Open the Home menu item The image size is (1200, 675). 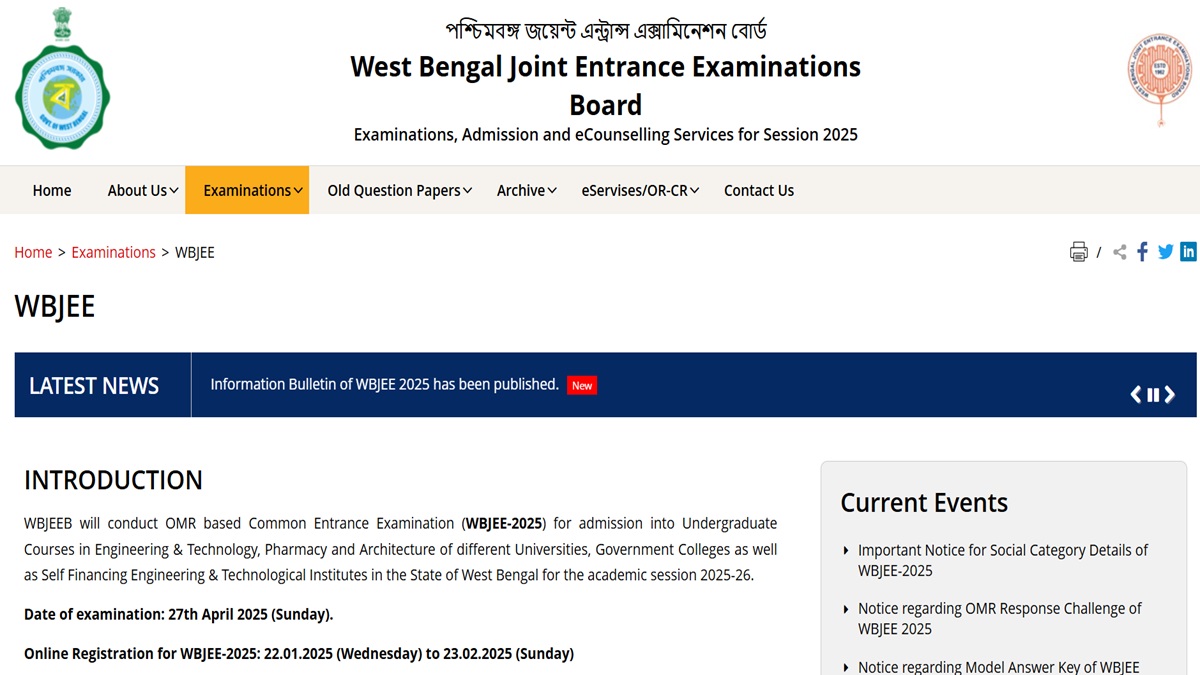coord(52,190)
